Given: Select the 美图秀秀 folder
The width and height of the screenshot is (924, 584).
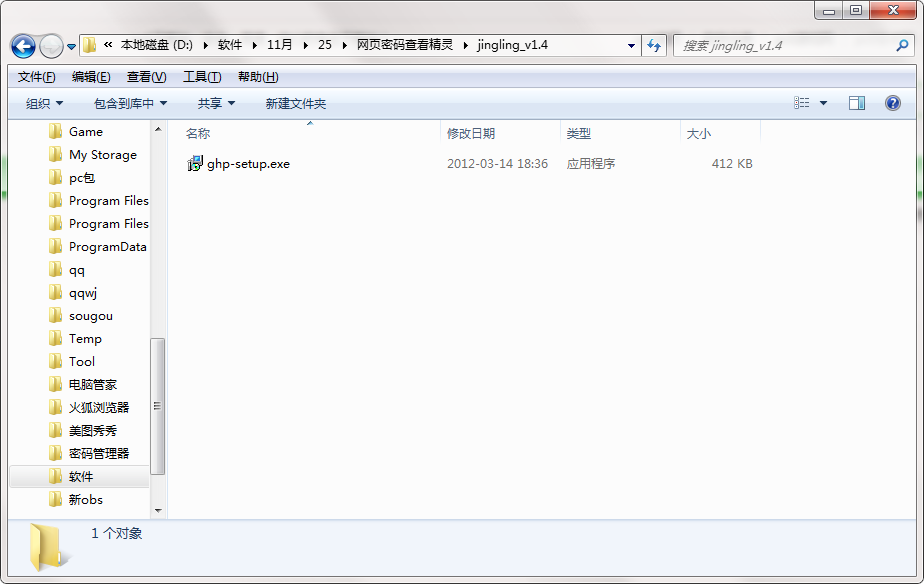Looking at the screenshot, I should coord(93,431).
